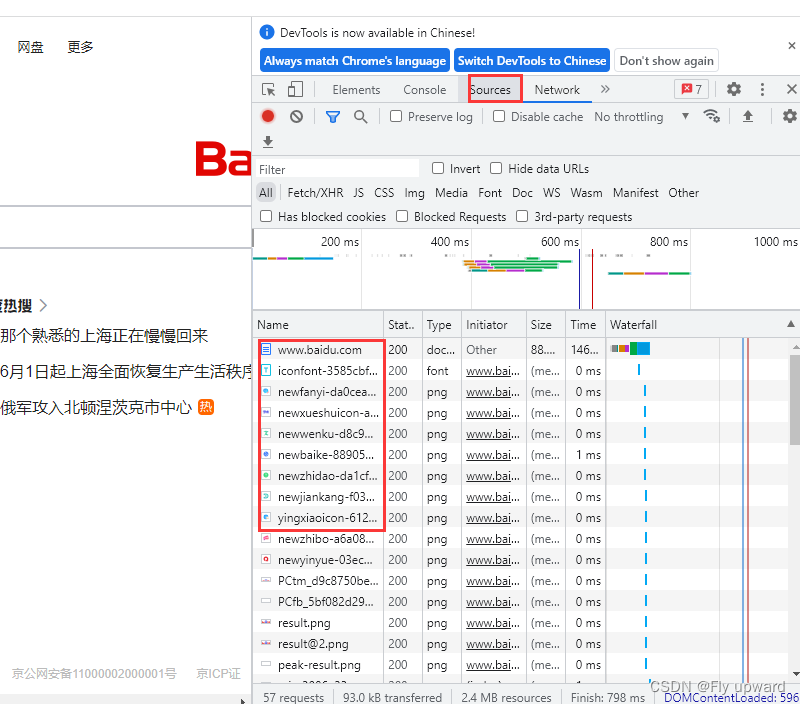
Task: Click Switch DevTools to Chinese button
Action: click(x=532, y=61)
